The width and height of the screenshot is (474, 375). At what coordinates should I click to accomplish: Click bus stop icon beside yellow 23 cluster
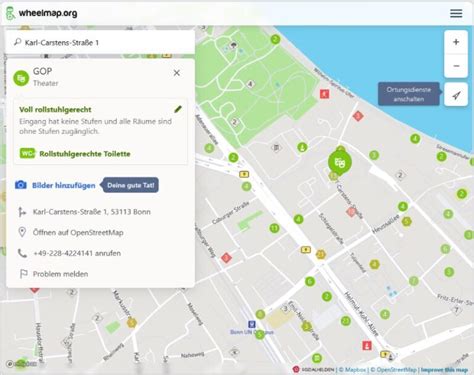pos(306,249)
